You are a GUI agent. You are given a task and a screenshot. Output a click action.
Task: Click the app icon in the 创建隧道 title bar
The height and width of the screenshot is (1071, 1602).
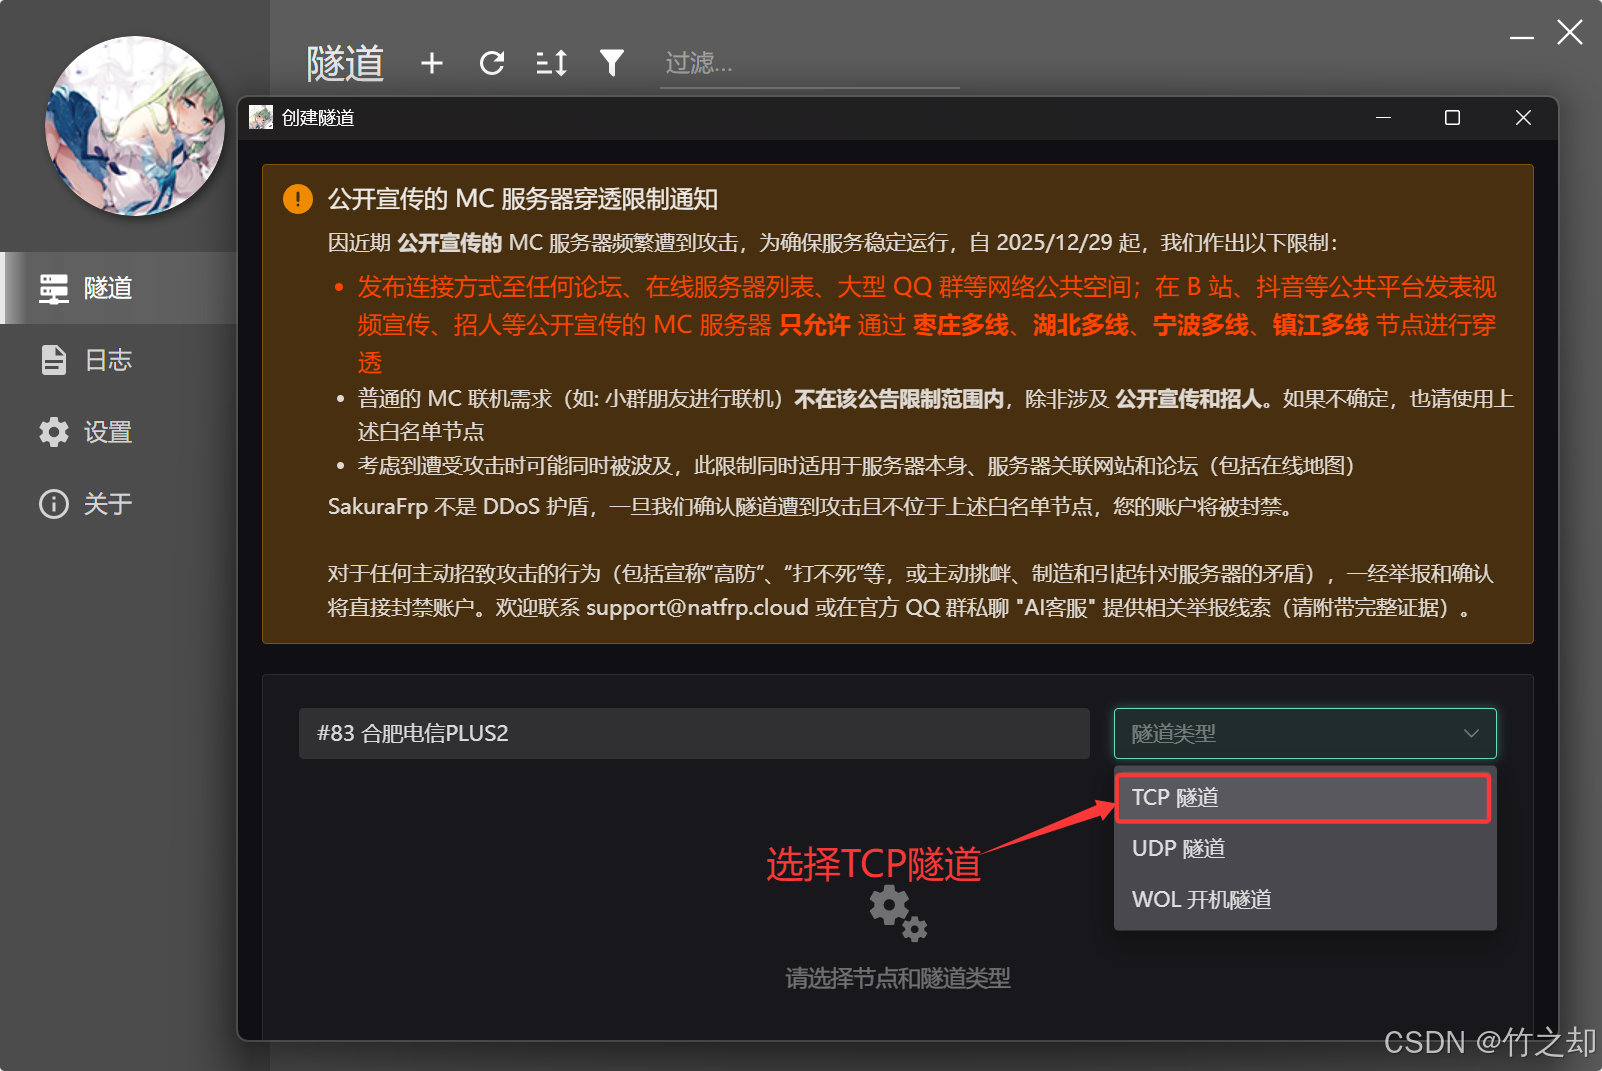261,117
